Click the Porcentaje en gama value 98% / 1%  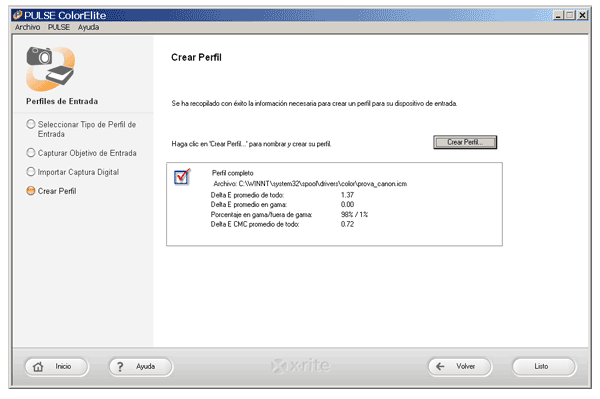pyautogui.click(x=354, y=214)
